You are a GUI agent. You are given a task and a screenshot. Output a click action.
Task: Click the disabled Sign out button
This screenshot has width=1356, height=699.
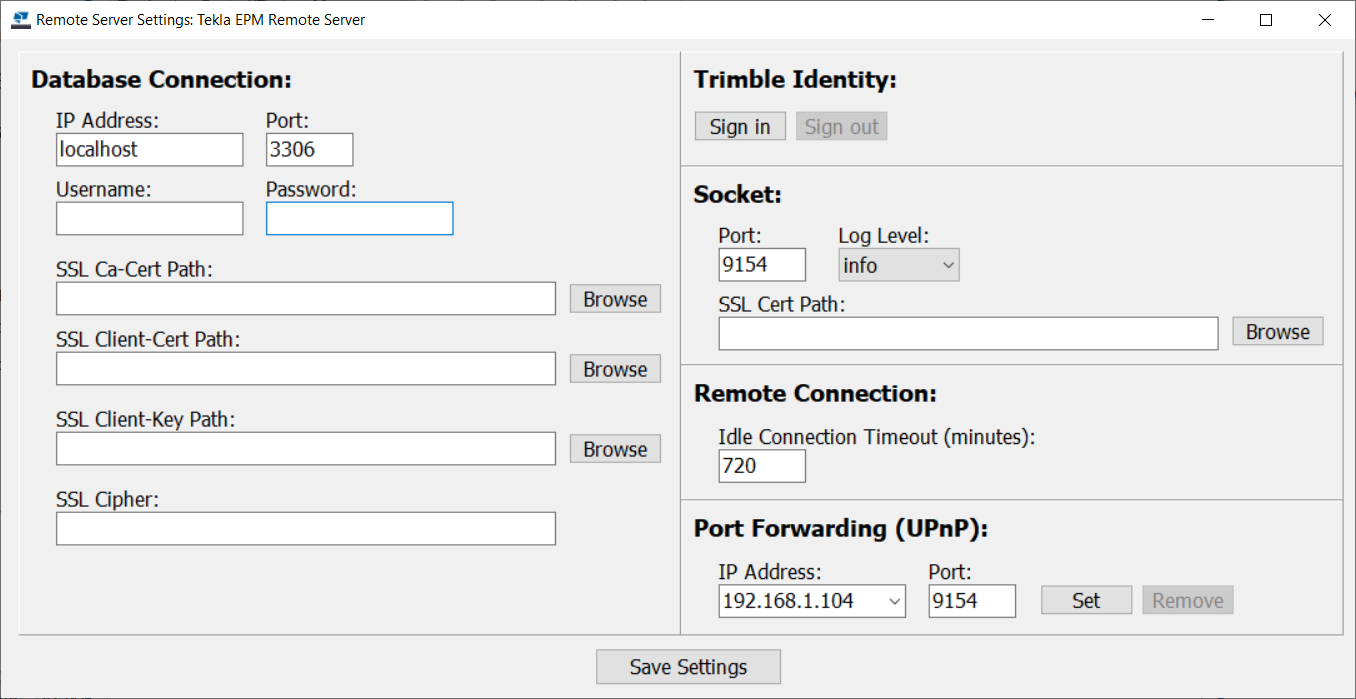[x=841, y=125]
